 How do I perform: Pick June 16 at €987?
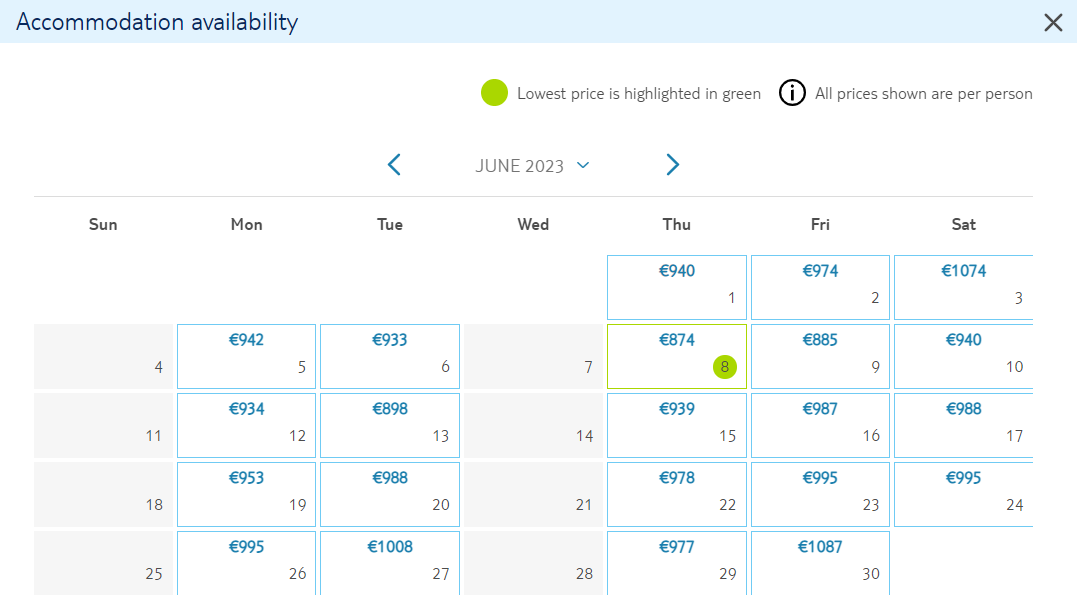click(x=820, y=425)
